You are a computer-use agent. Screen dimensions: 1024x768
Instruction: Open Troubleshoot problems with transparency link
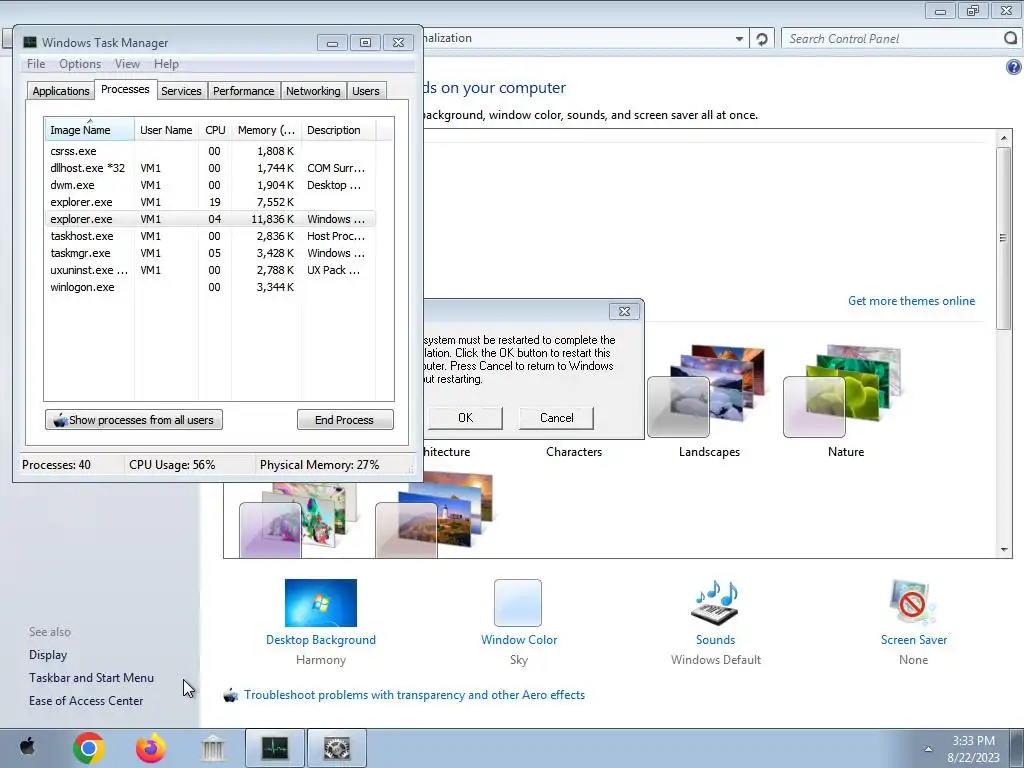(414, 695)
